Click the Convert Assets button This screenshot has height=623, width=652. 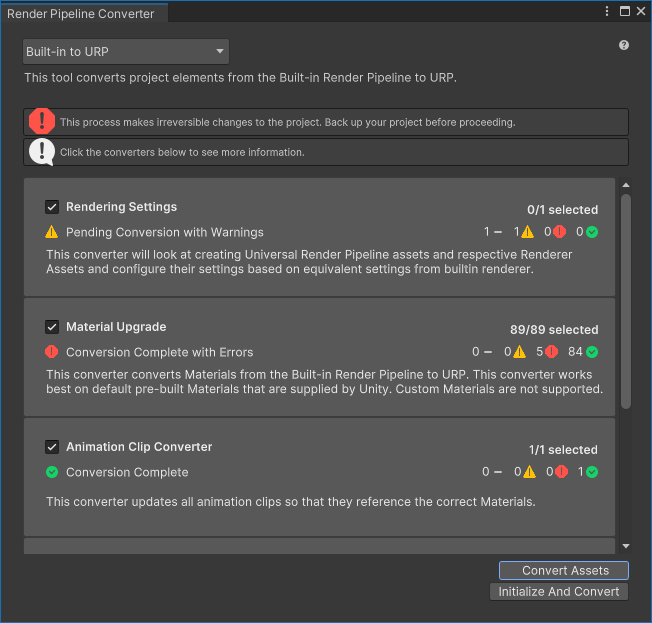pyautogui.click(x=564, y=570)
